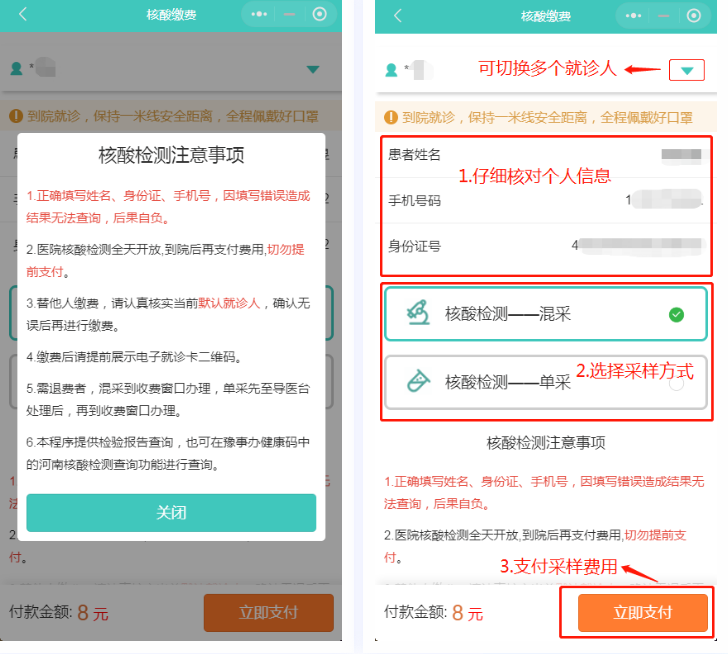Minimize the mini program on left screen
Screen dimensions: 728x654
290,14
